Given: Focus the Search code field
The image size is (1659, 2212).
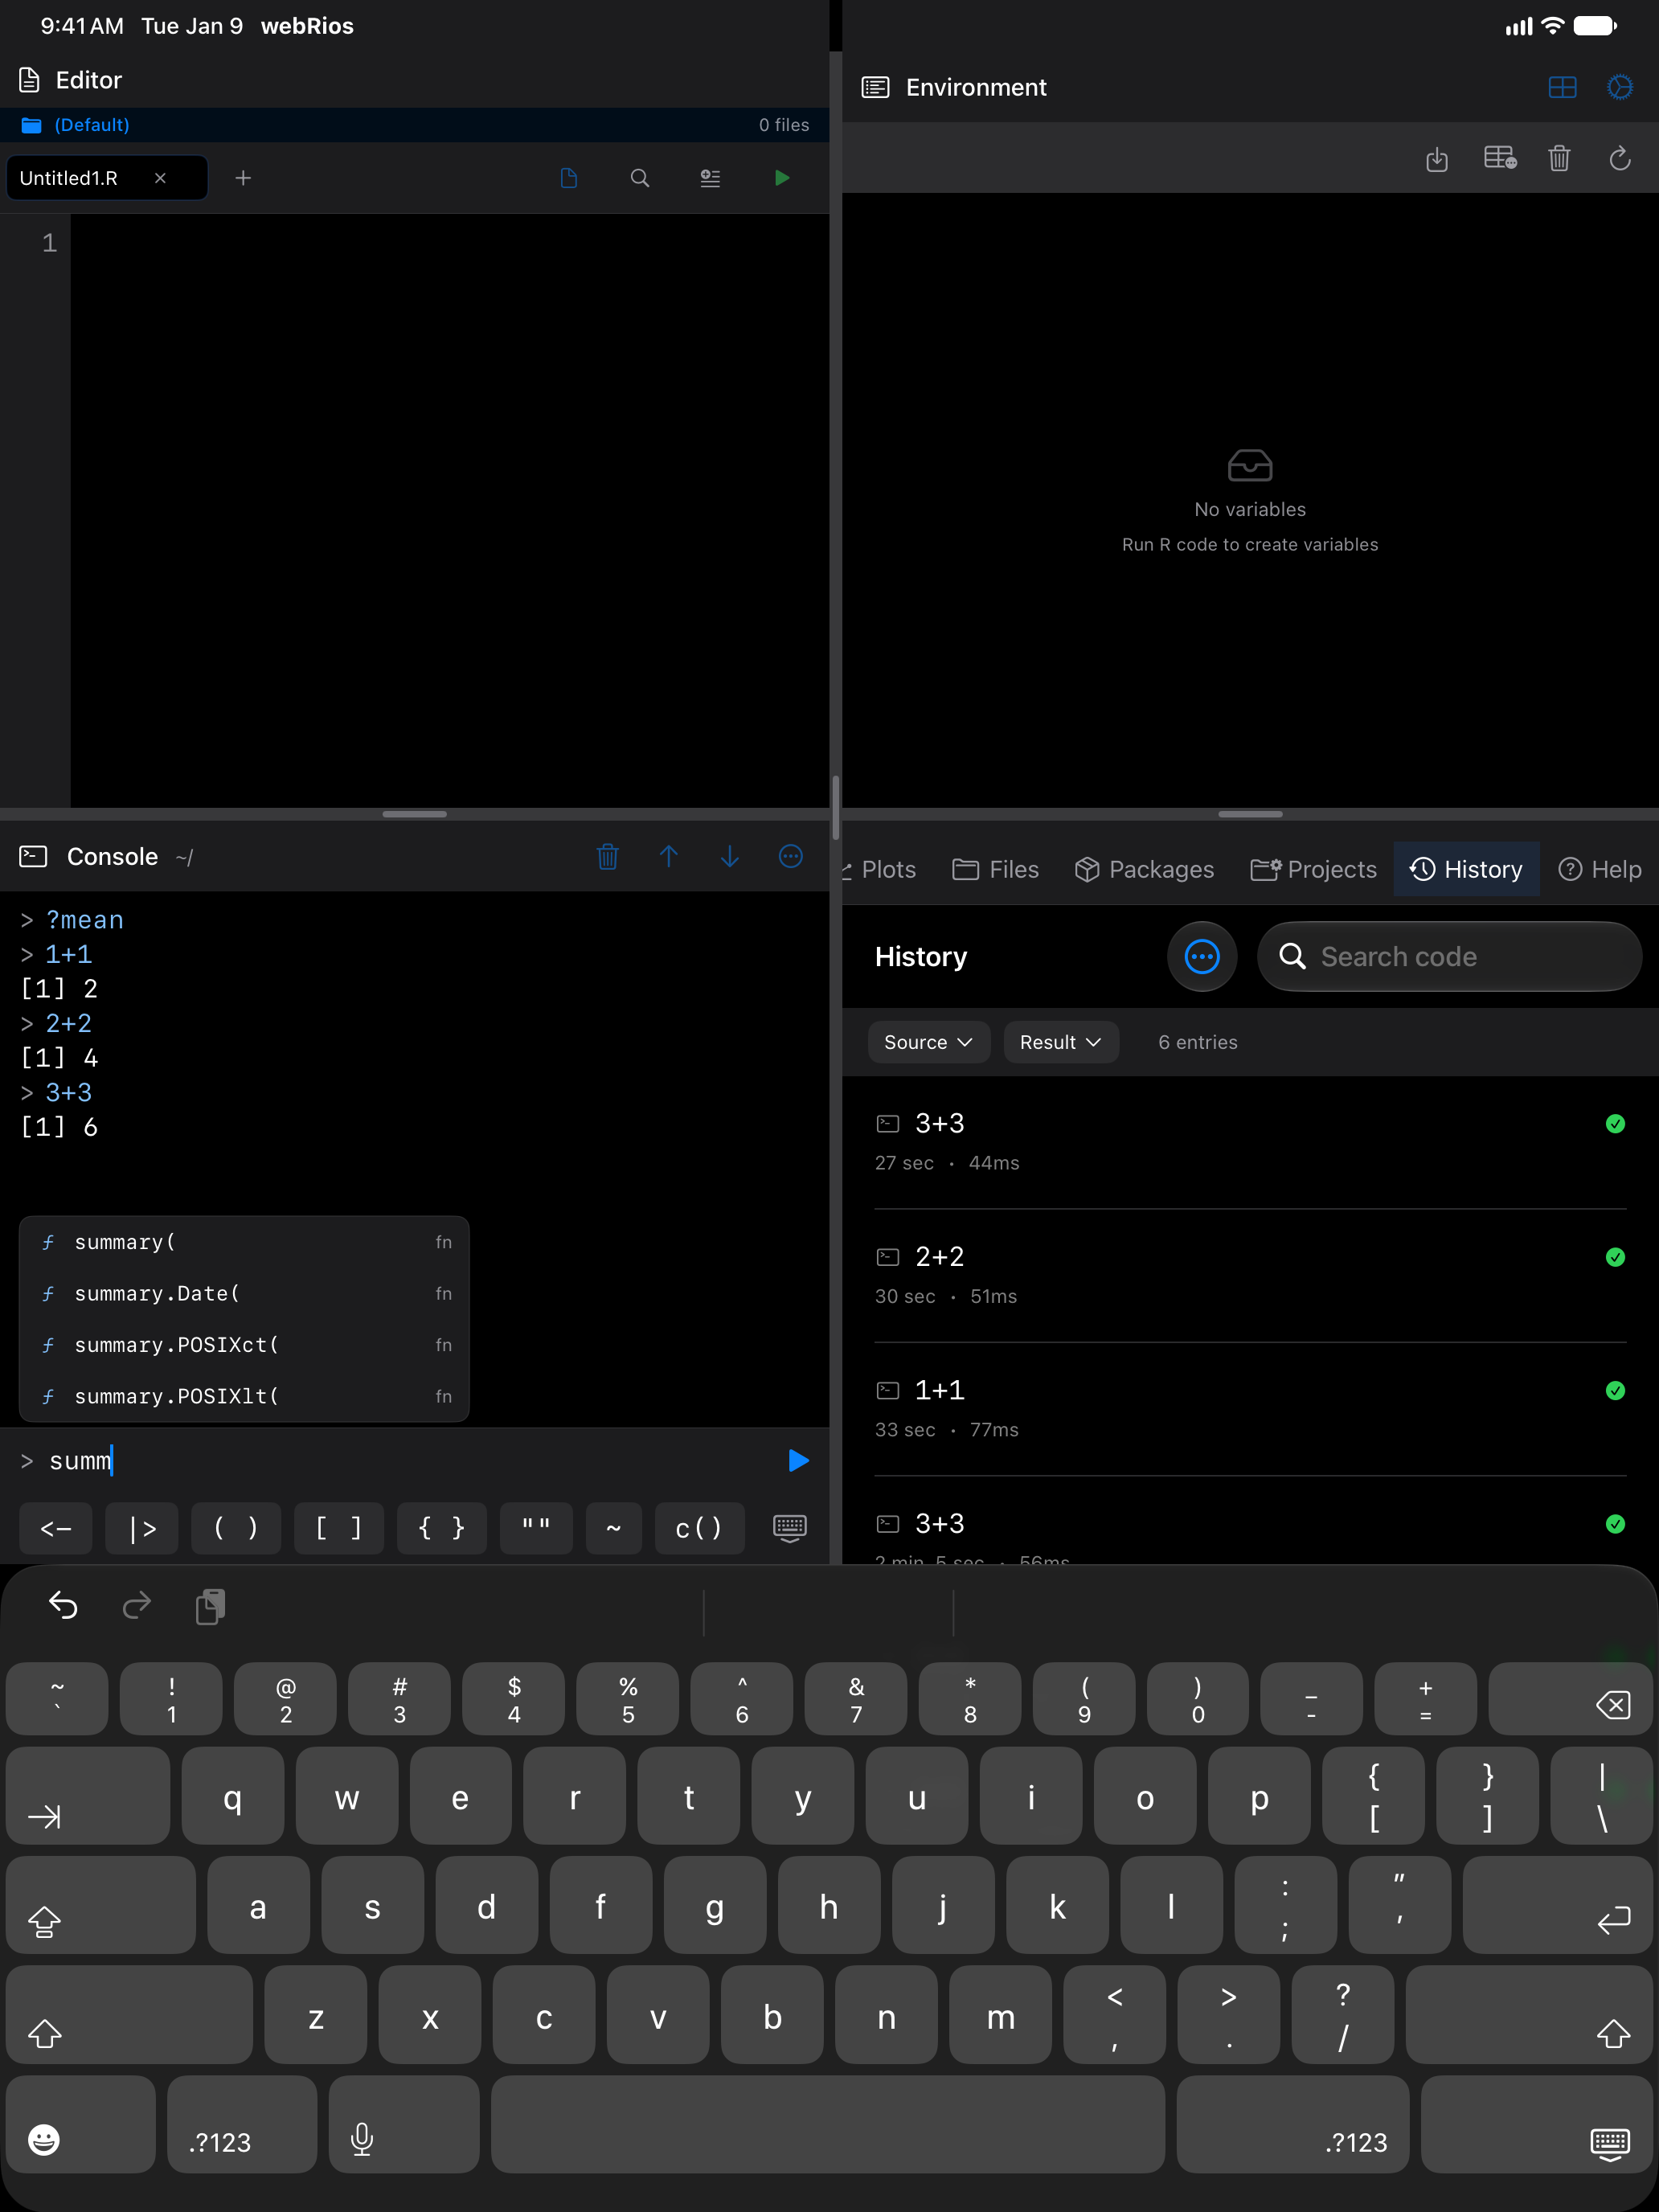Looking at the screenshot, I should click(1450, 957).
